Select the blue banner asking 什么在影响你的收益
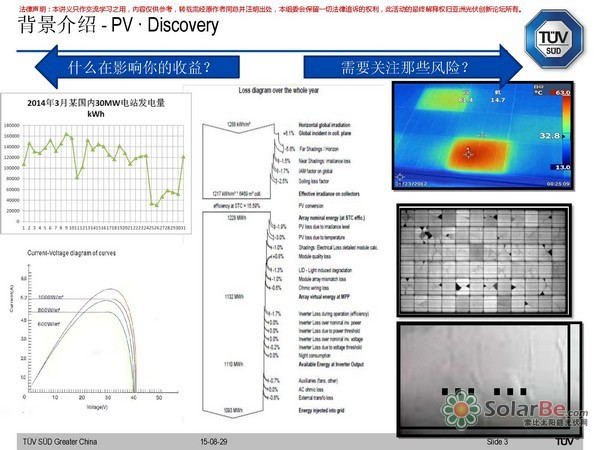The width and height of the screenshot is (600, 450). pos(140,68)
